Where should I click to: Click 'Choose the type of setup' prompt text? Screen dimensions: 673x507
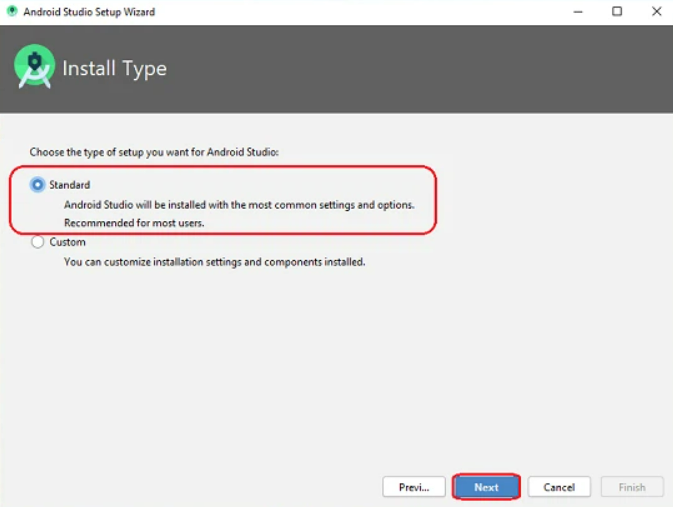(154, 152)
